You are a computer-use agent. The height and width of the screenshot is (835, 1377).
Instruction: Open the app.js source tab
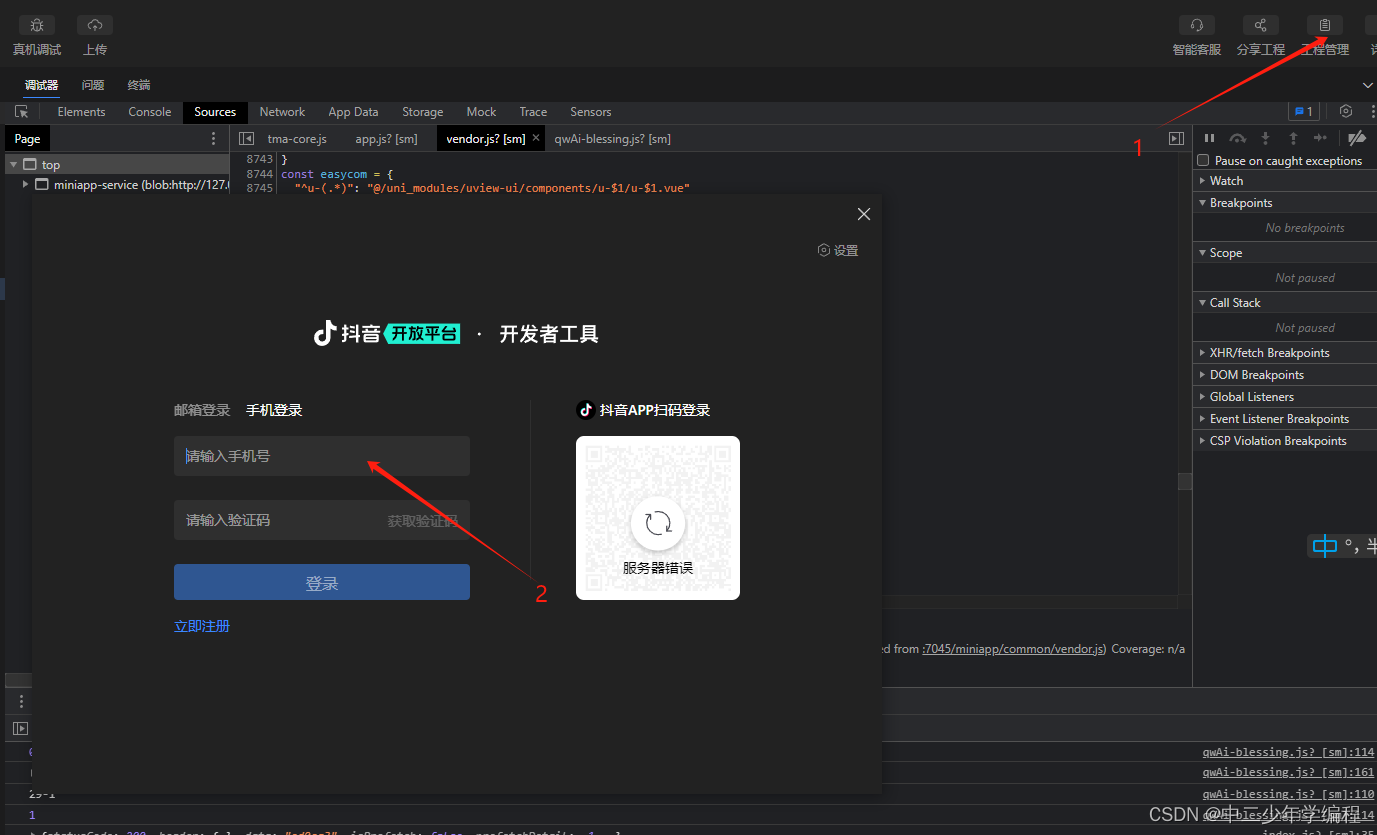[x=386, y=139]
